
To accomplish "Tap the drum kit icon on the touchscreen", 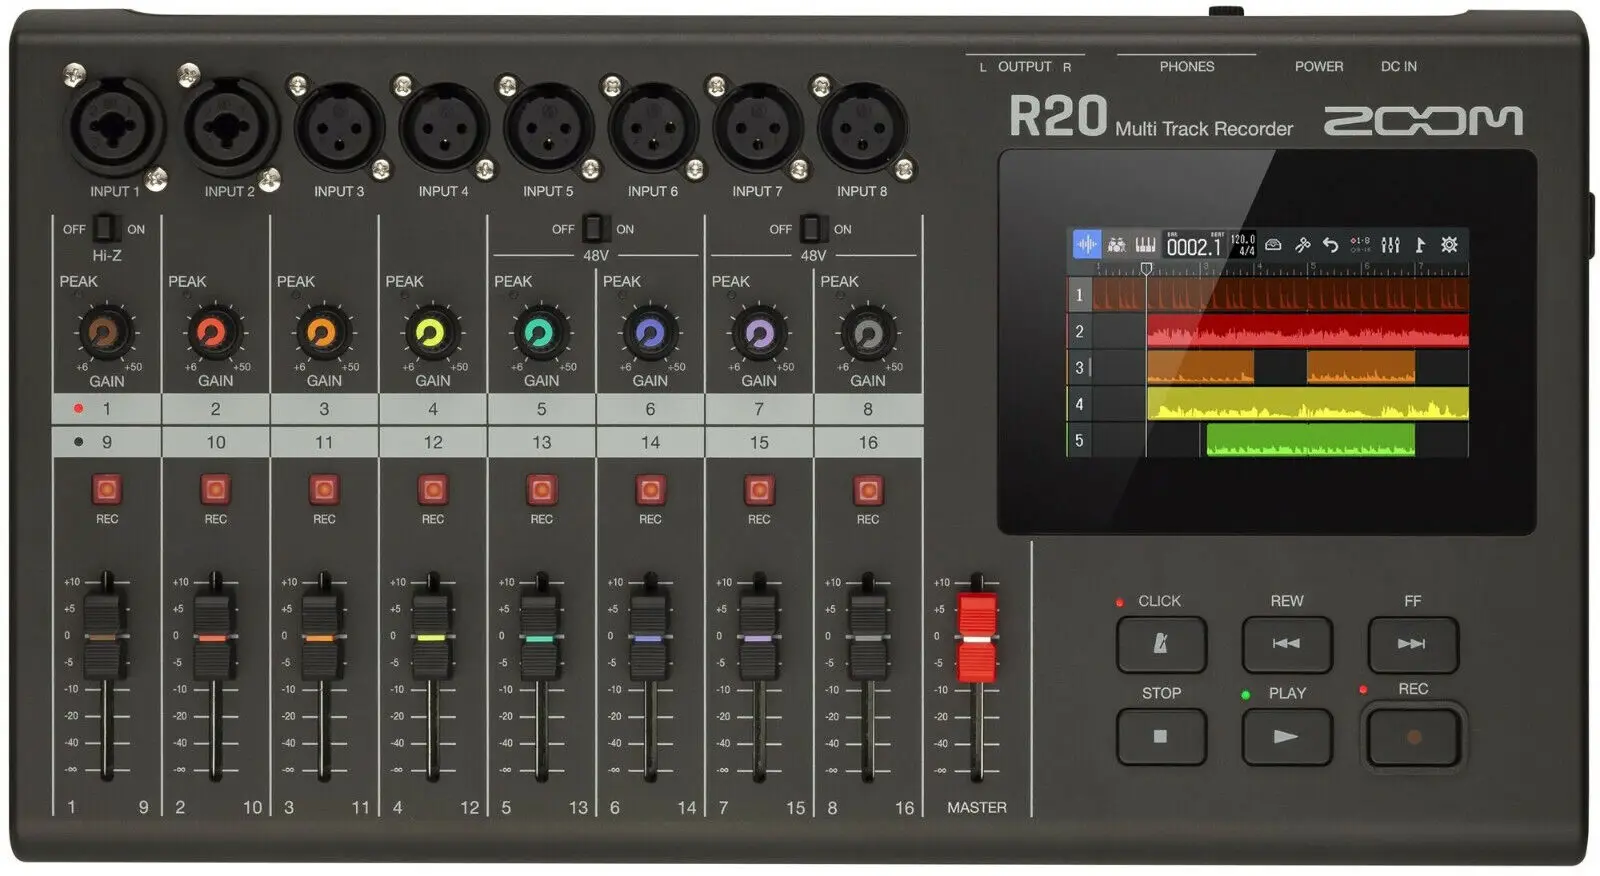I will tap(1117, 245).
